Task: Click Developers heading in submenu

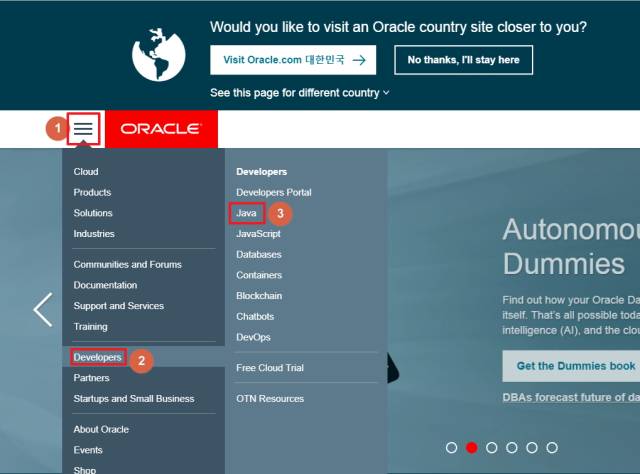Action: click(262, 172)
